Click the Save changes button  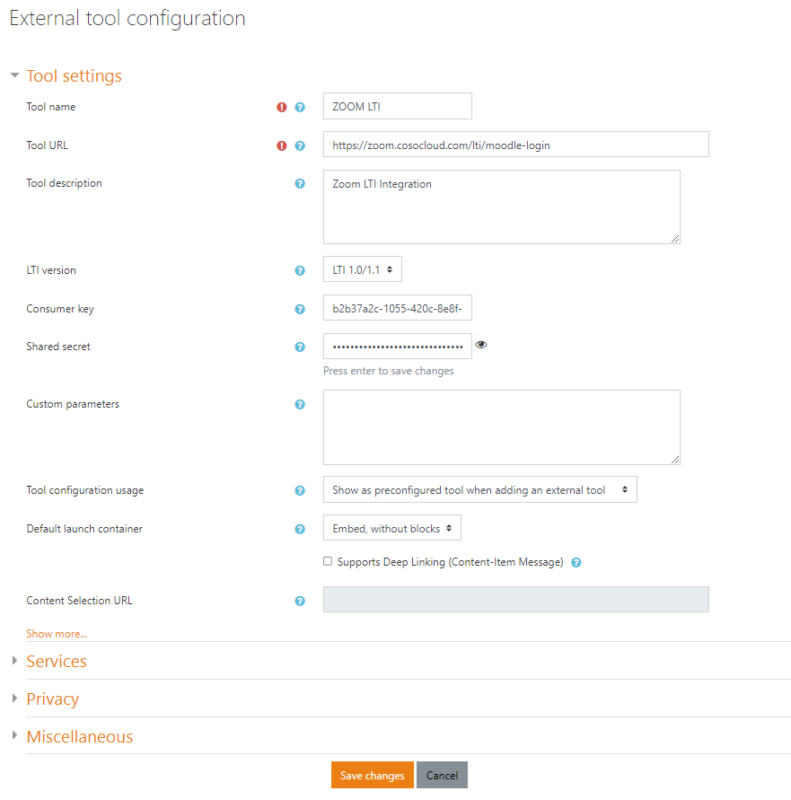click(x=372, y=775)
